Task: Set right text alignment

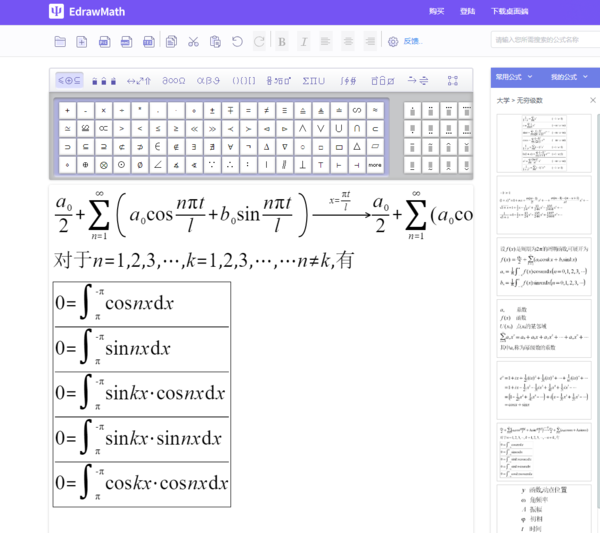Action: pyautogui.click(x=370, y=41)
